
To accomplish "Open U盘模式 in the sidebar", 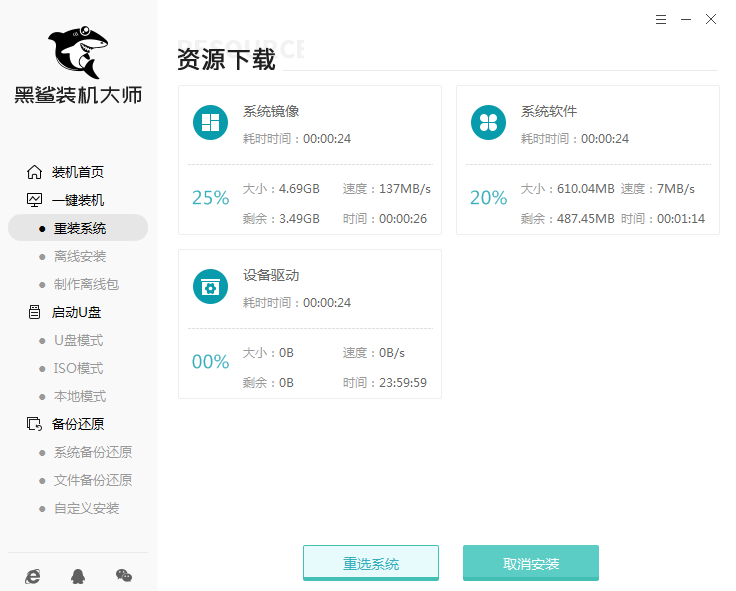I will pyautogui.click(x=78, y=340).
